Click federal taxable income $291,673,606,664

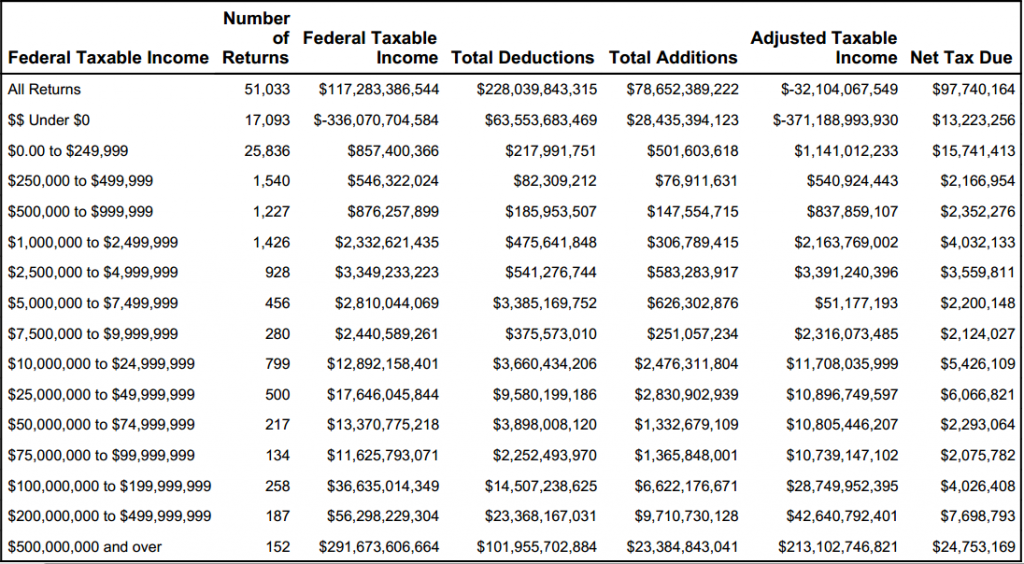[x=379, y=546]
